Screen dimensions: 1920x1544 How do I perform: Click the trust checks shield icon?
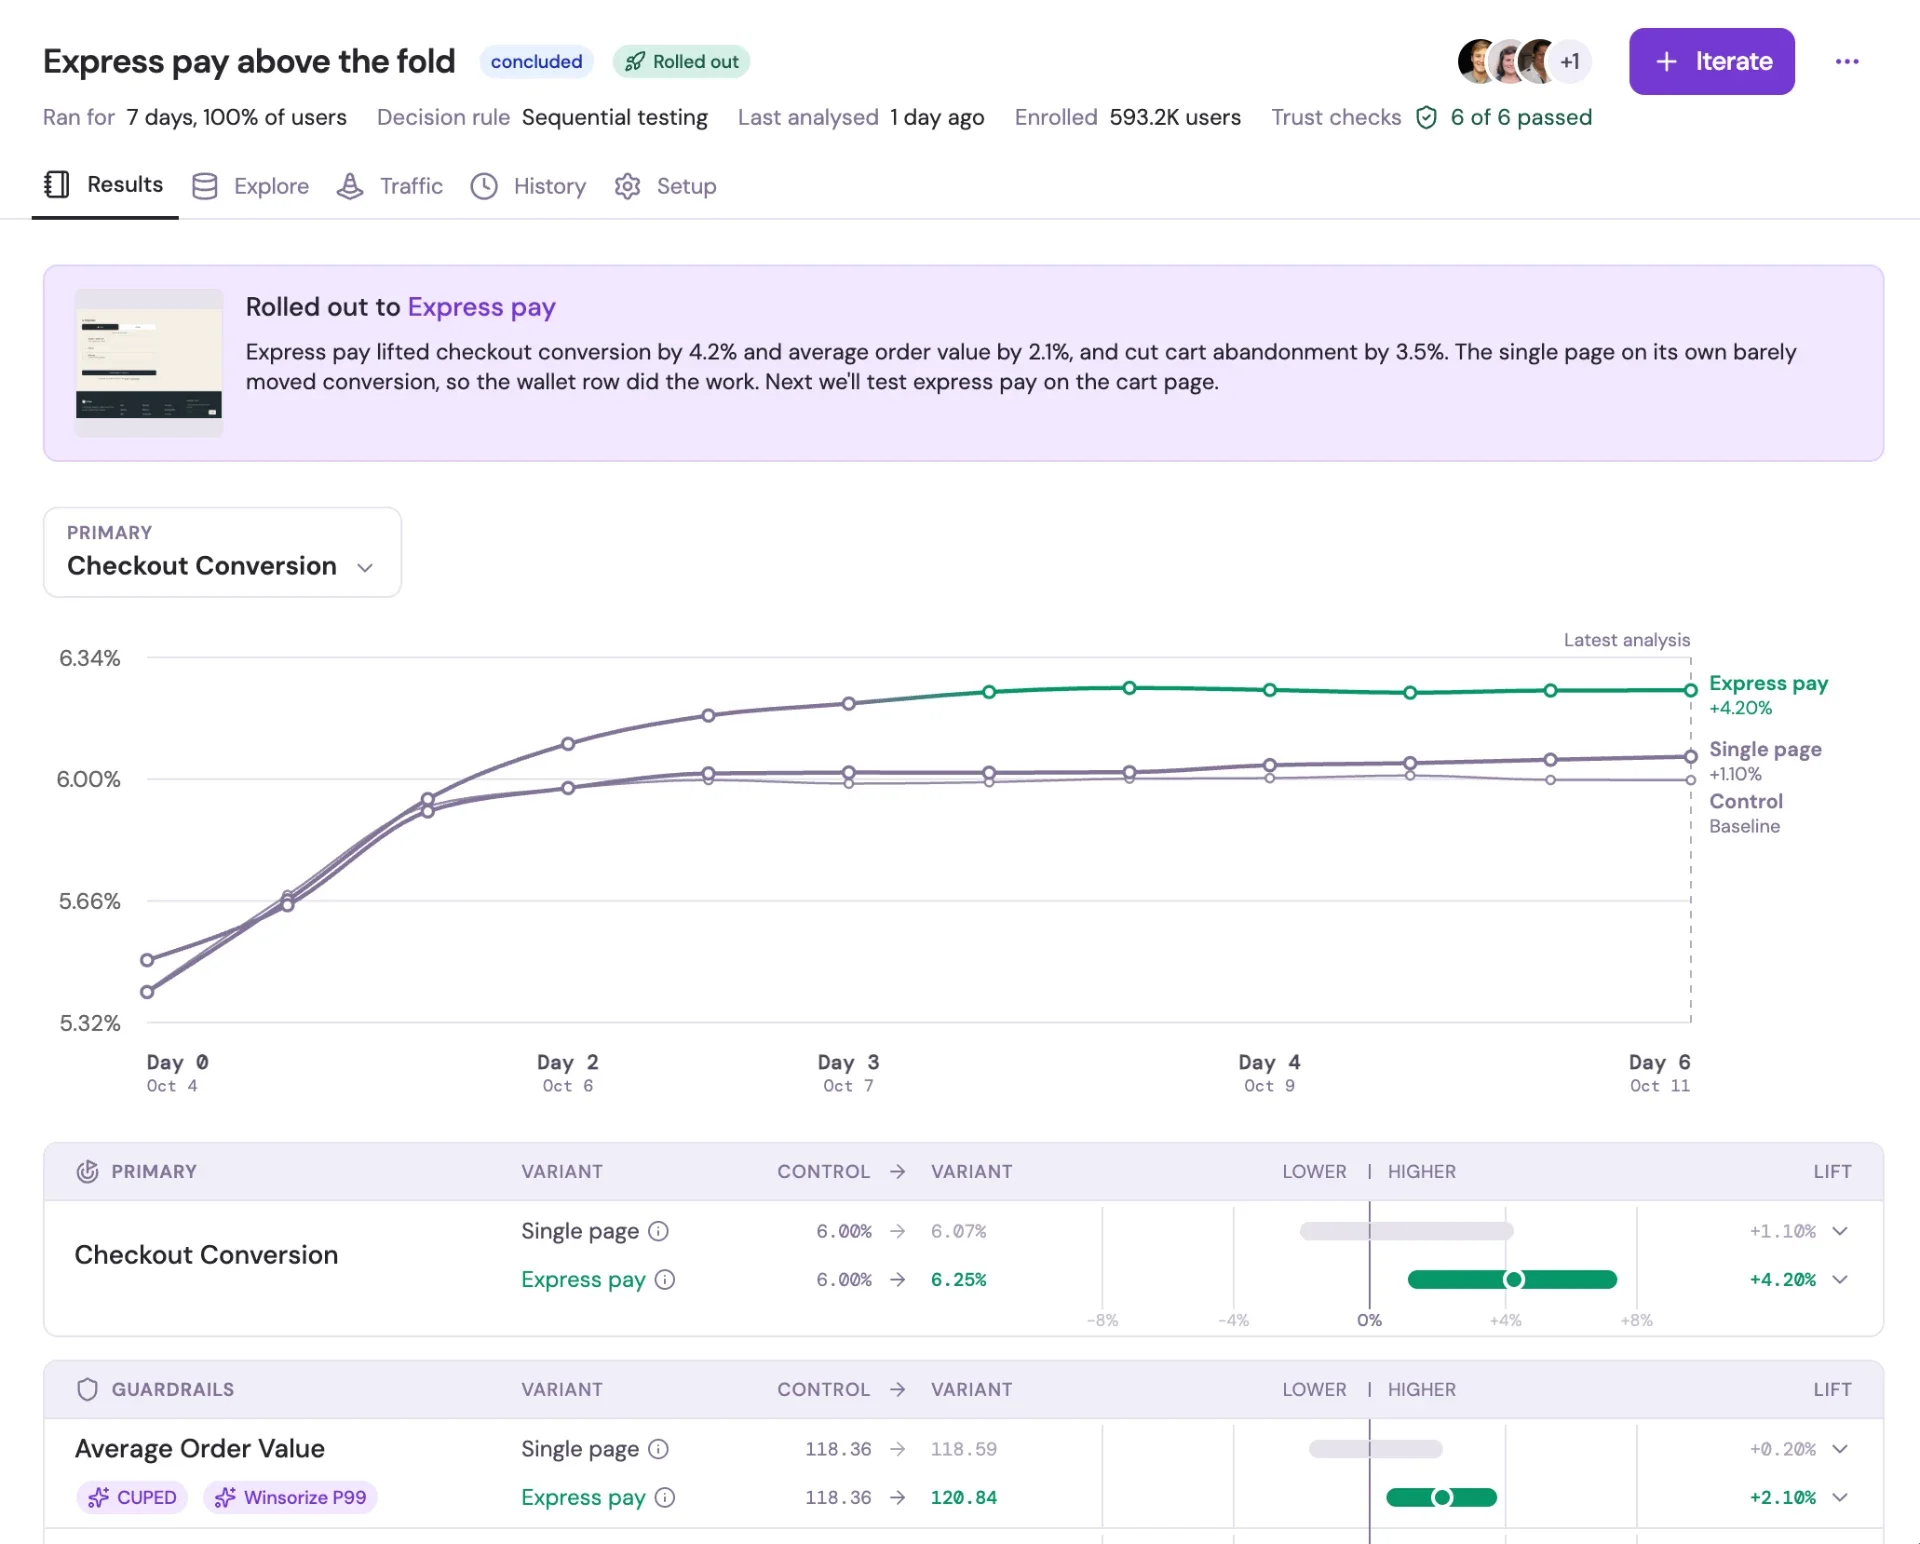[x=1426, y=118]
